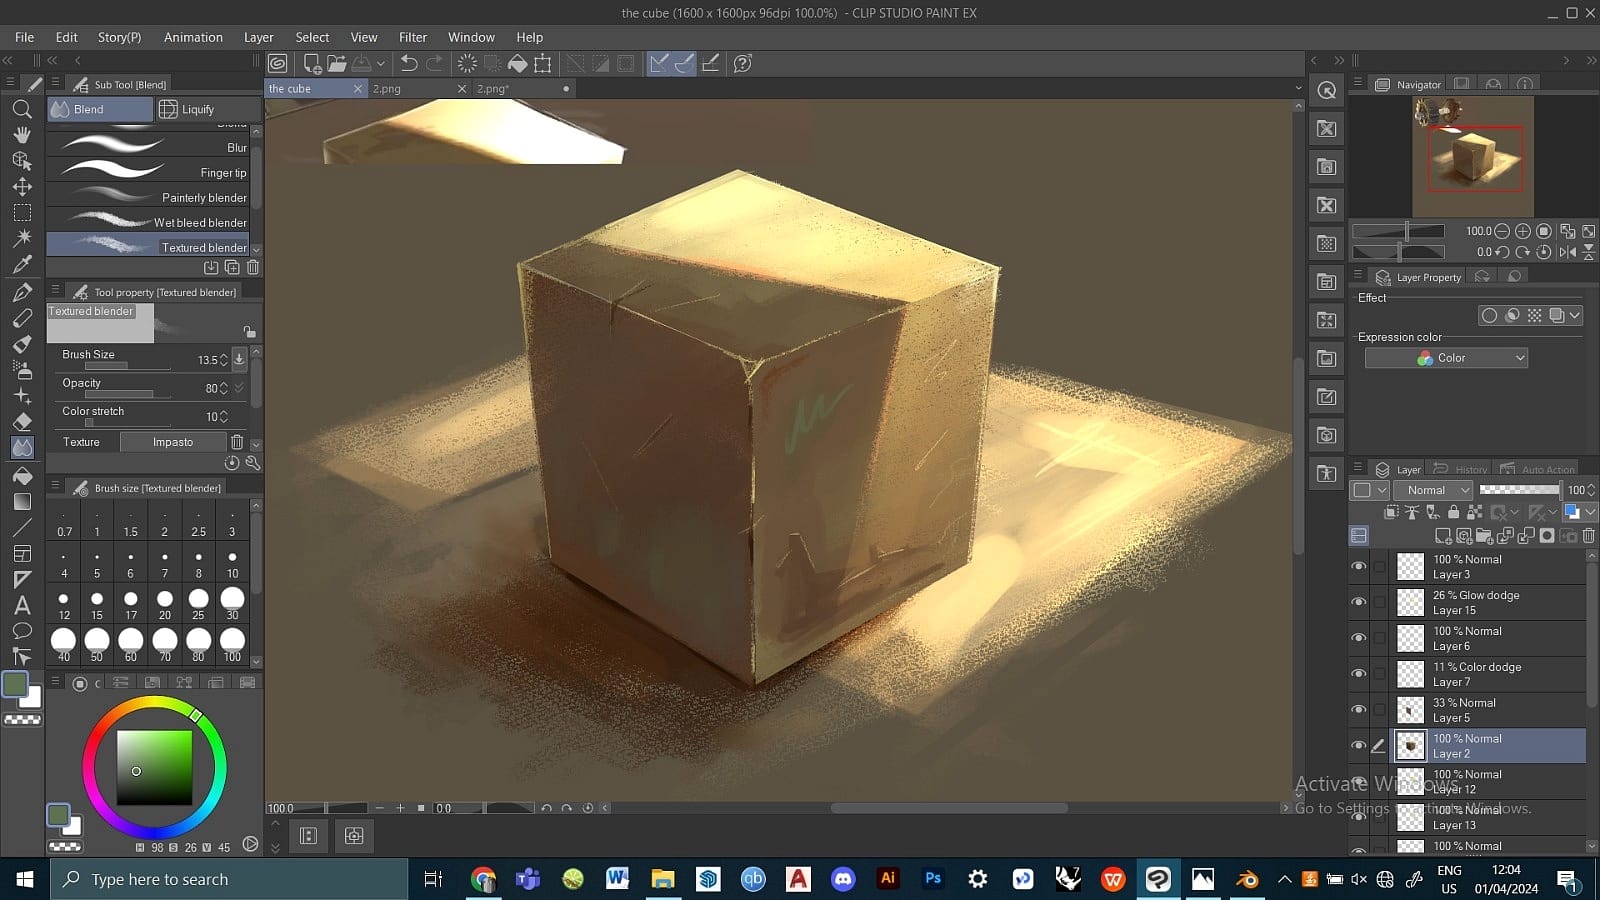Expand the Effect options arrow in Layer Property
This screenshot has height=900, width=1600.
click(1575, 315)
